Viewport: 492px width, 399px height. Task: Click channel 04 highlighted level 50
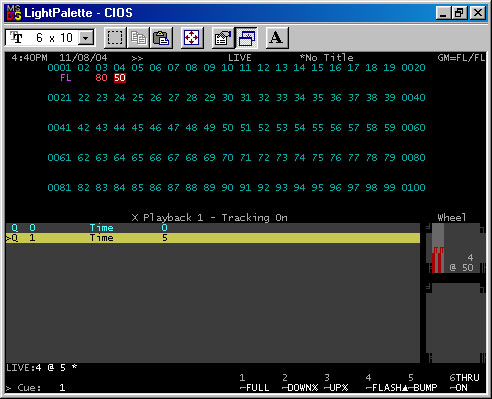coord(120,78)
